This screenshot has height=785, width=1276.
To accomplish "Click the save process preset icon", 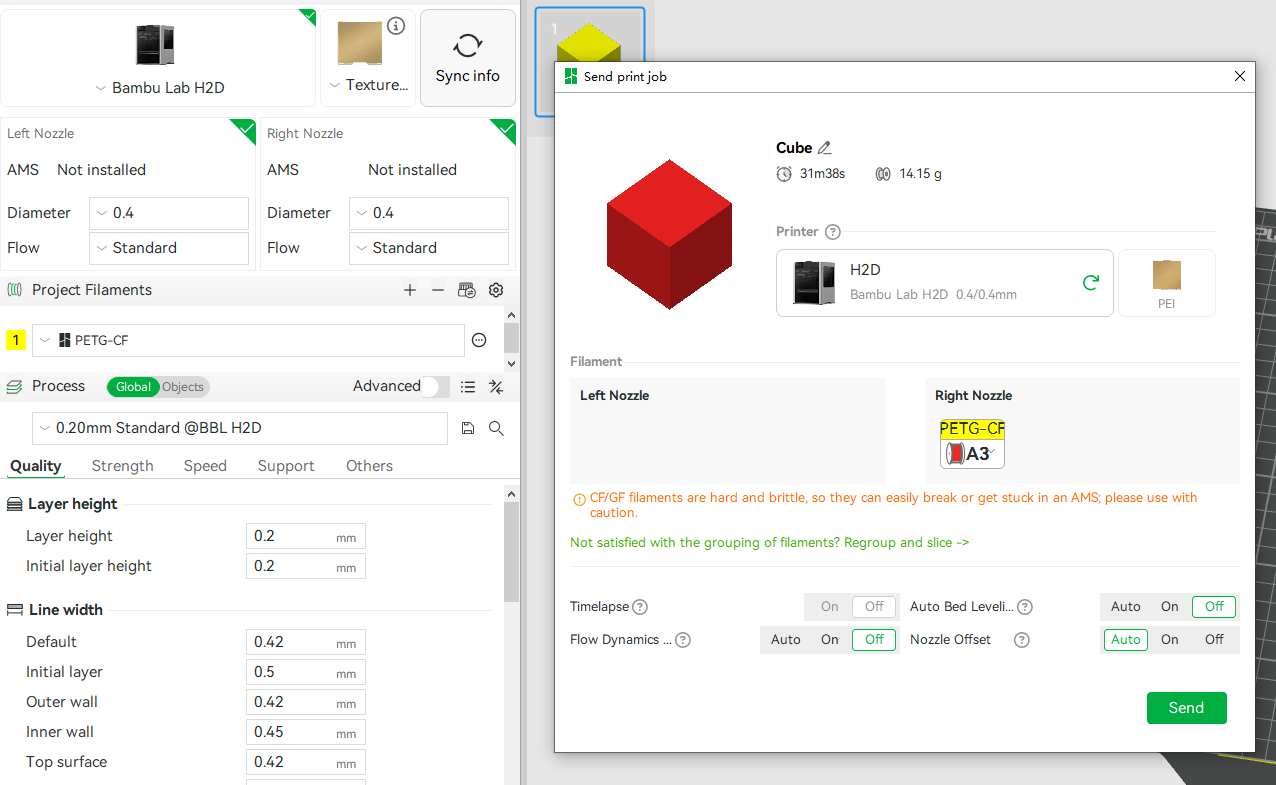I will pyautogui.click(x=467, y=428).
